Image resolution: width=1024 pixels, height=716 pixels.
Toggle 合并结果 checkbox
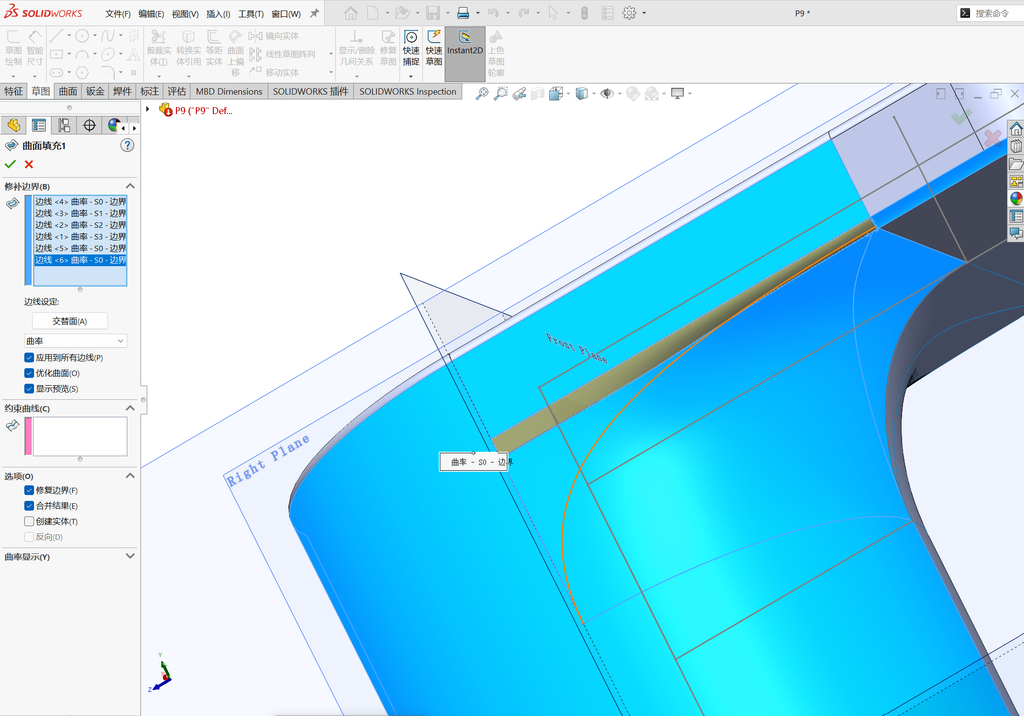pyautogui.click(x=29, y=506)
